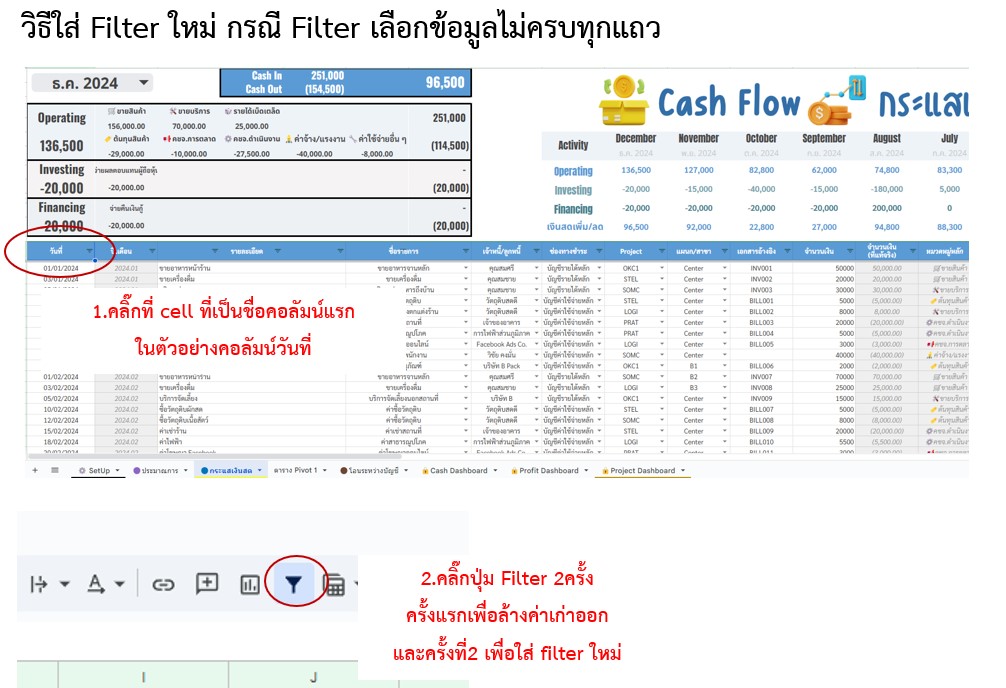Click the Filter funnel icon in toolbar
Viewport: 1006px width, 688px height.
(294, 584)
